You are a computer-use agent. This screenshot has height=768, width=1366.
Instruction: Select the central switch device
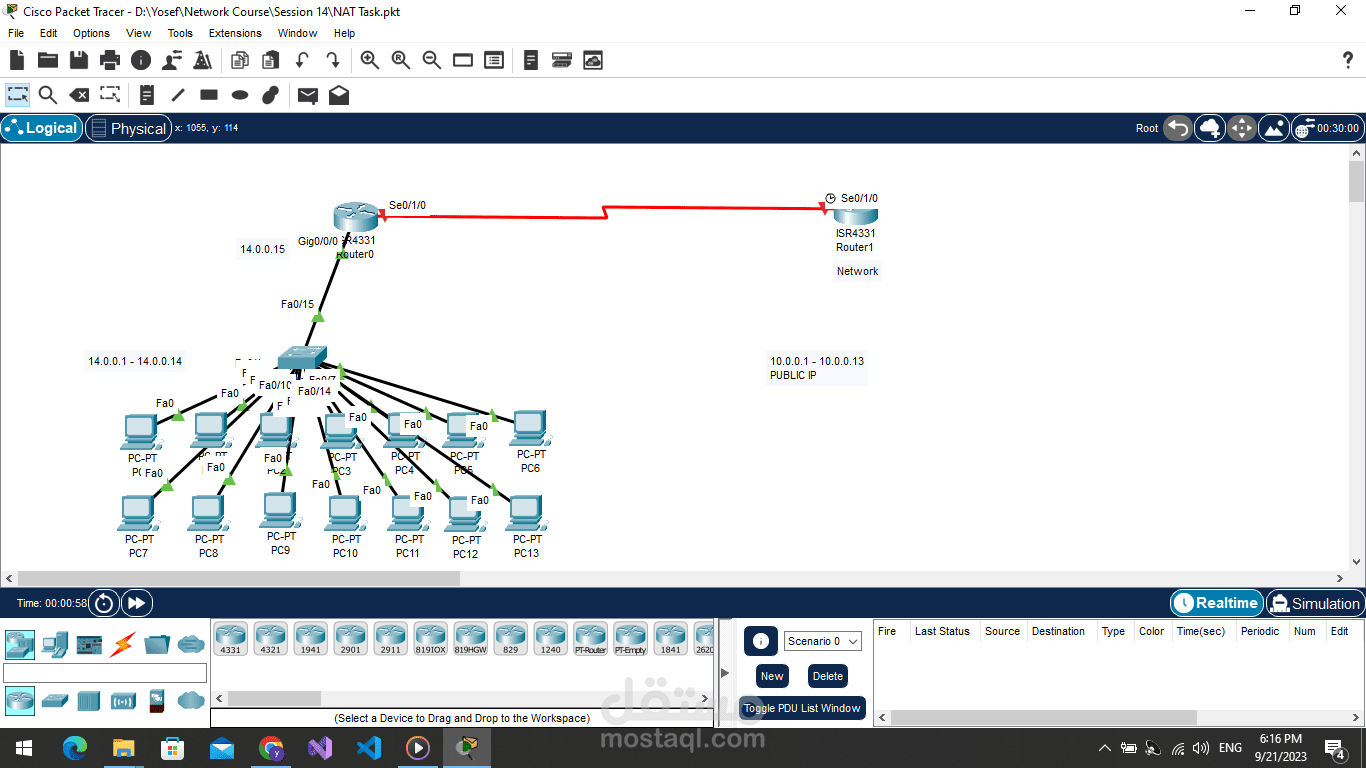[x=301, y=357]
